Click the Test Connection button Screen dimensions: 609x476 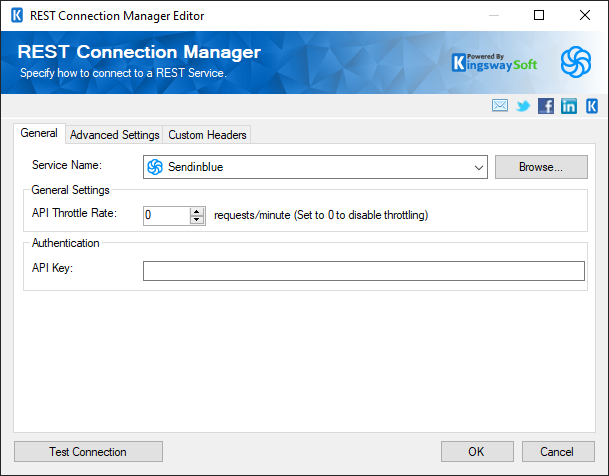[88, 452]
